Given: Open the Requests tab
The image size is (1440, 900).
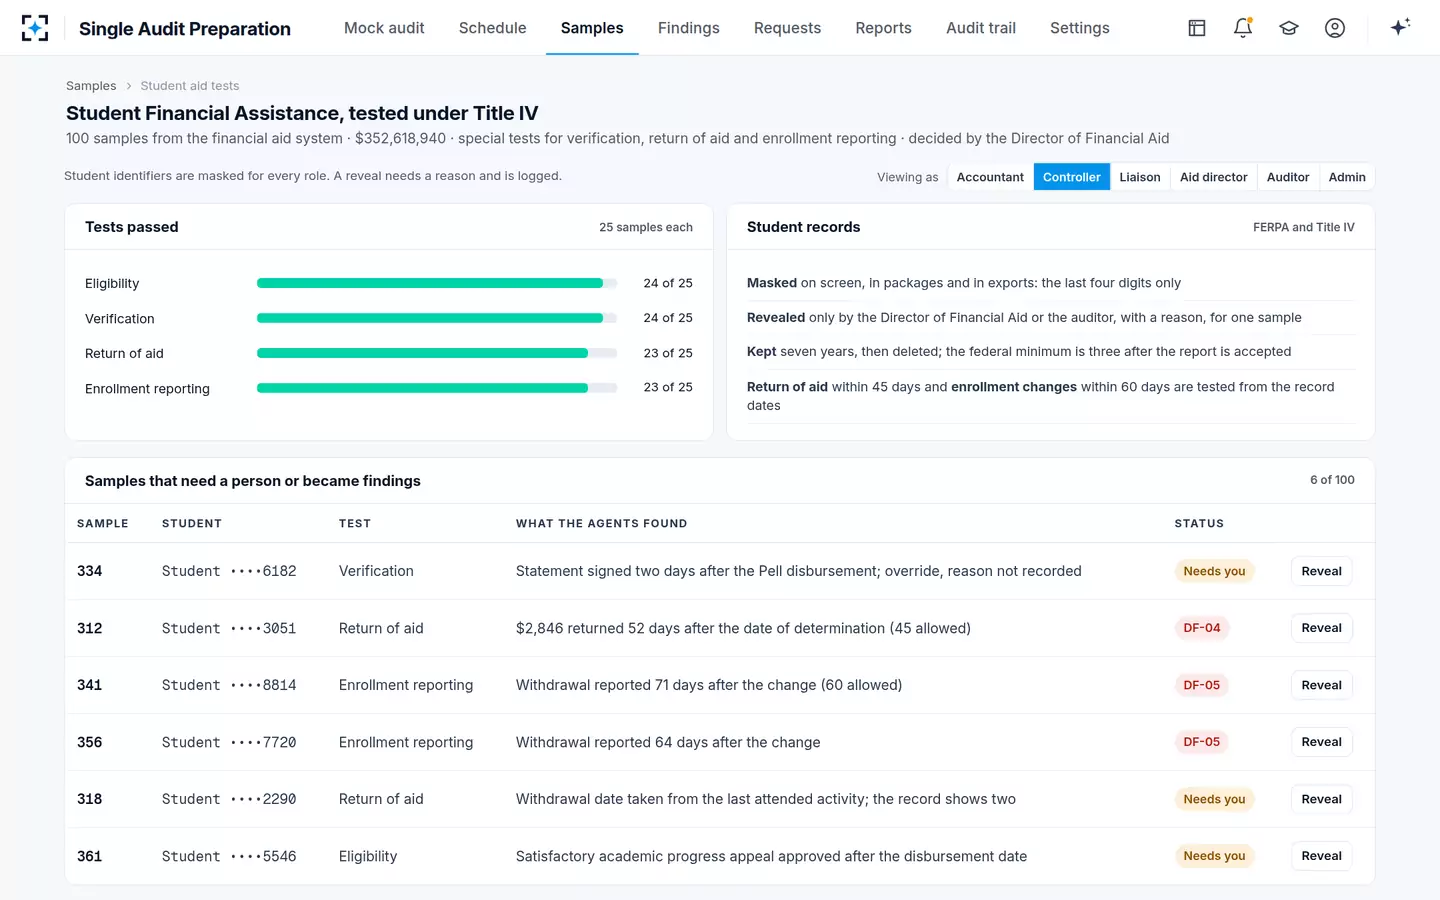Looking at the screenshot, I should pyautogui.click(x=787, y=28).
